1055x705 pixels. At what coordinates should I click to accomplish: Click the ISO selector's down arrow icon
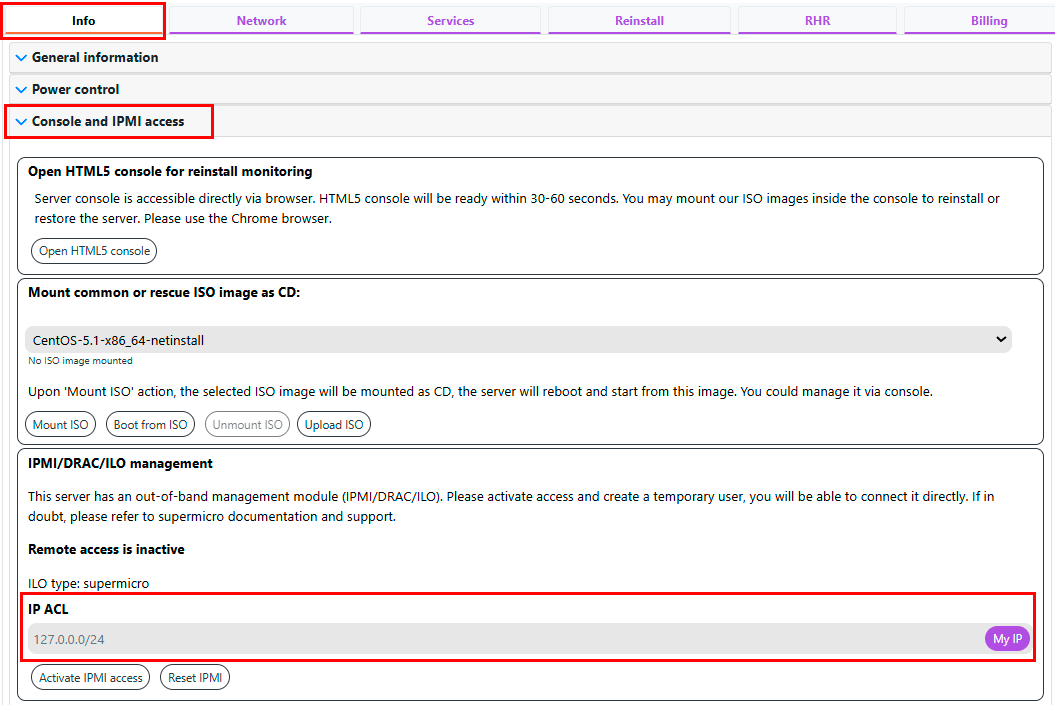tap(1001, 340)
